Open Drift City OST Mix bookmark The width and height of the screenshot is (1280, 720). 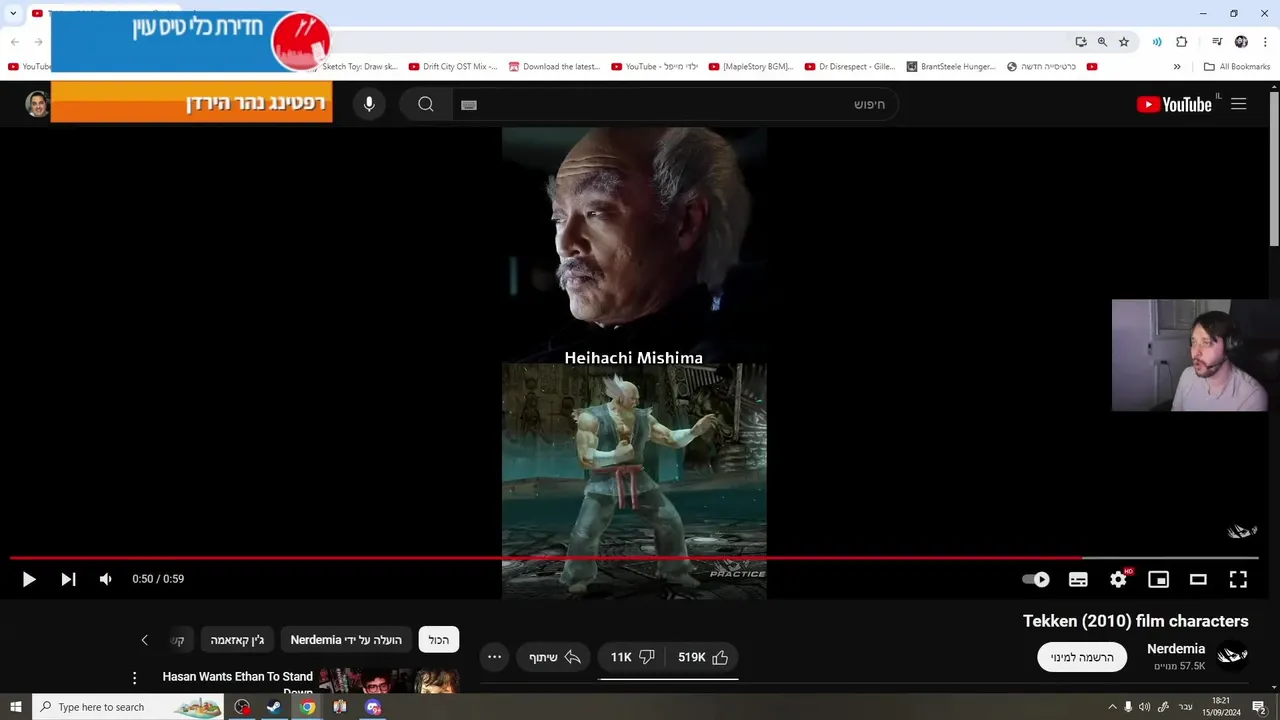coord(453,67)
